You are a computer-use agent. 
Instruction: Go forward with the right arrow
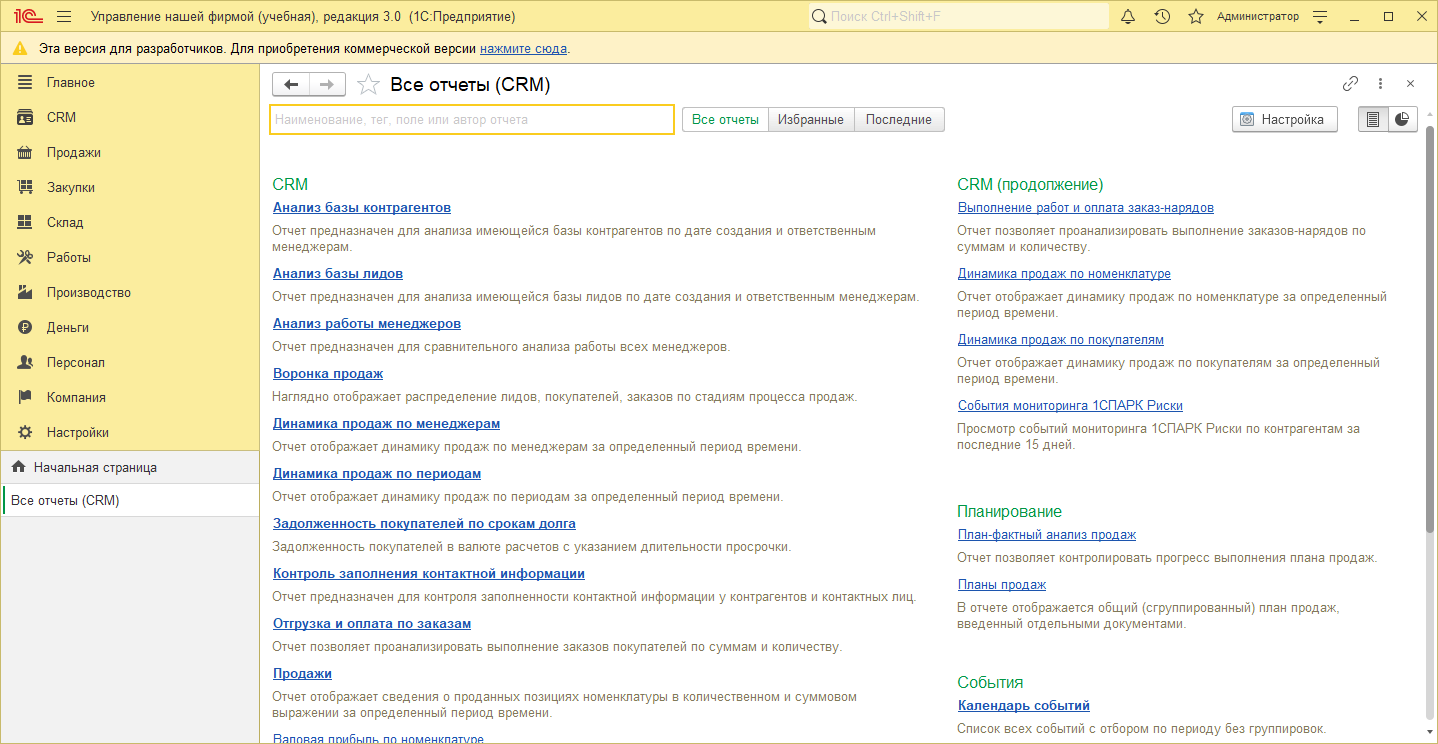(327, 85)
